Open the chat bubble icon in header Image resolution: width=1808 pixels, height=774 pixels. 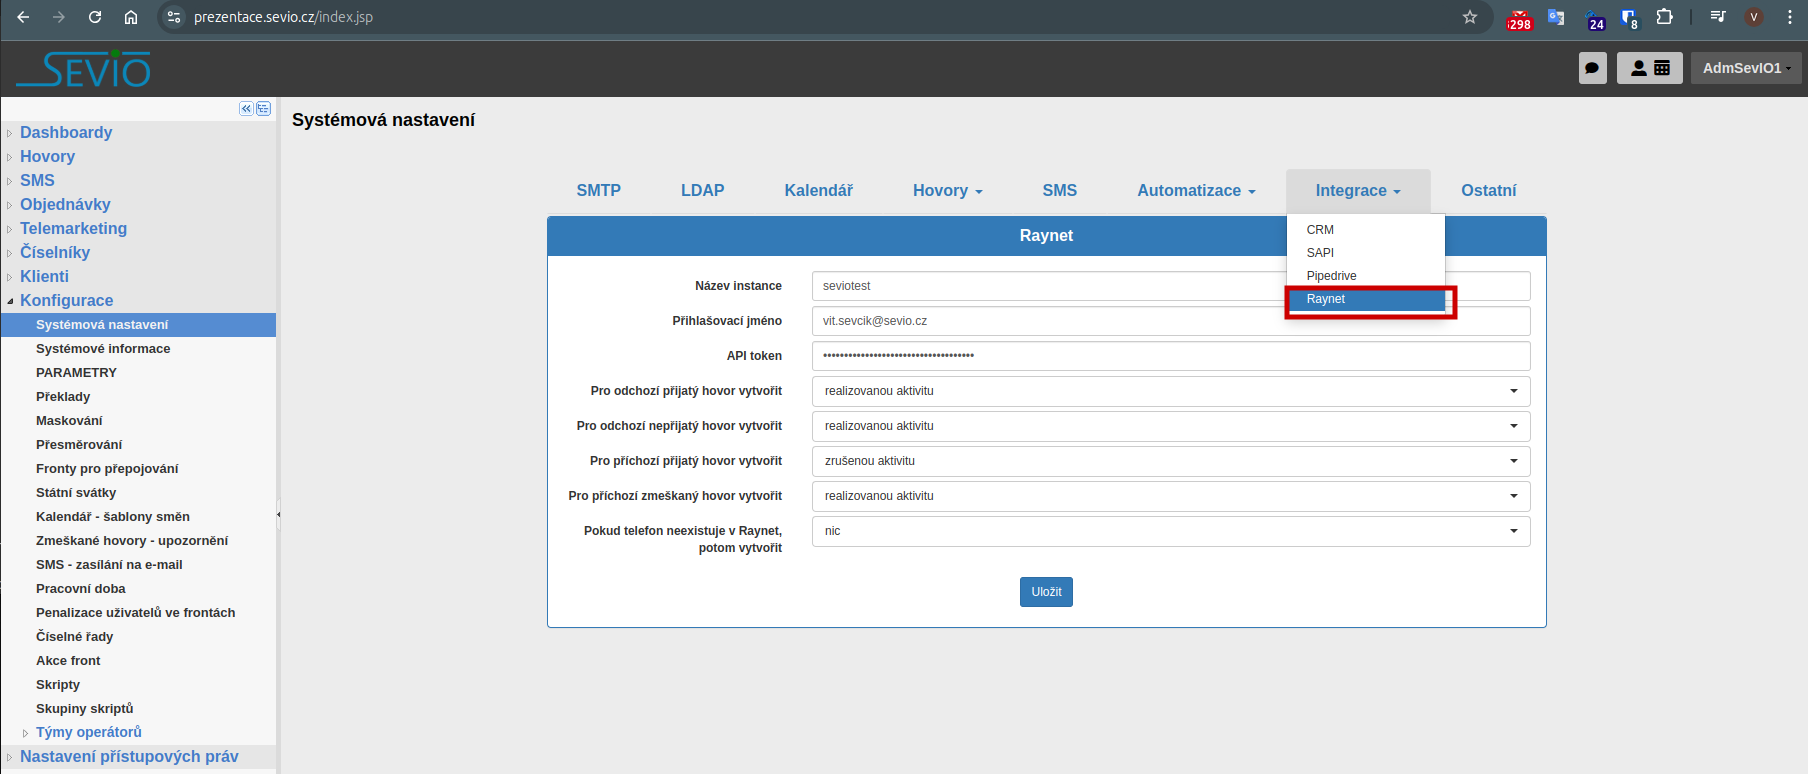(1592, 68)
